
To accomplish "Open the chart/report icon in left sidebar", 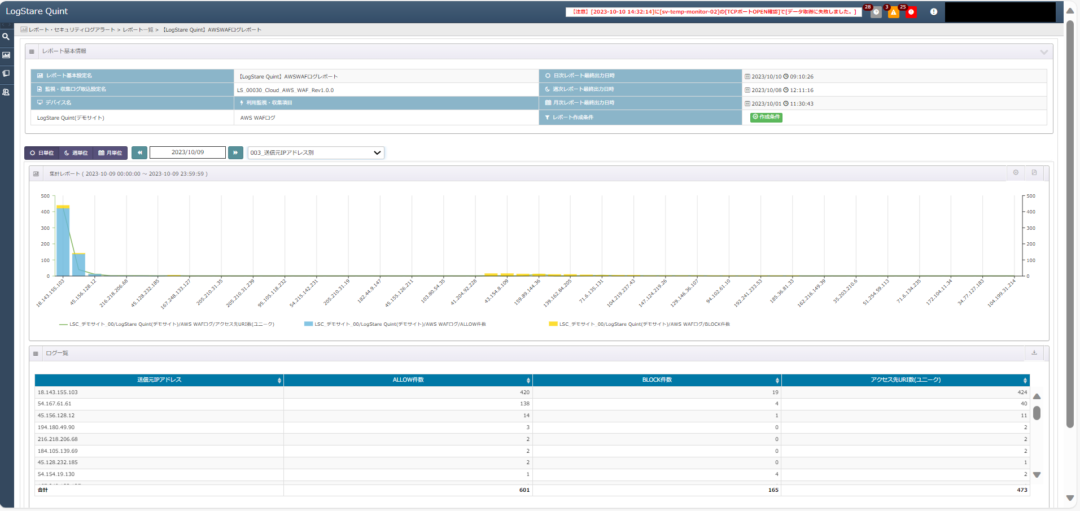I will (x=6, y=55).
